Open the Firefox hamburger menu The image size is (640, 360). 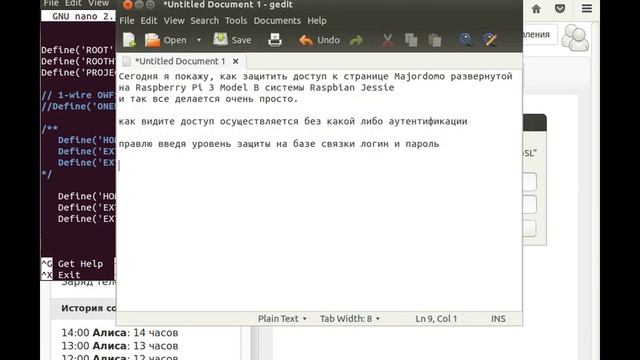tap(587, 9)
